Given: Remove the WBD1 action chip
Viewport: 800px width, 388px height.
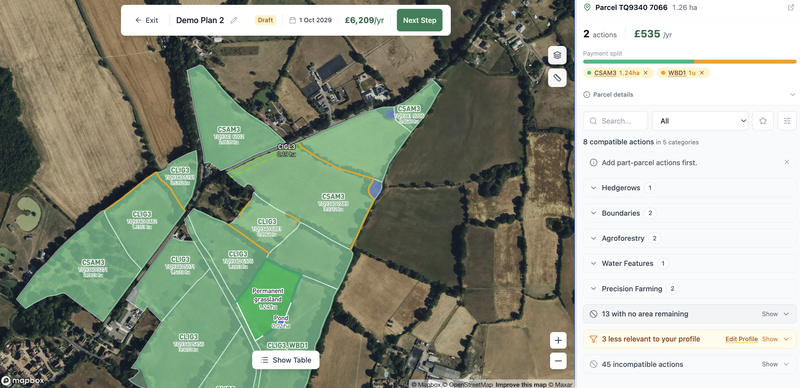Looking at the screenshot, I should [702, 73].
